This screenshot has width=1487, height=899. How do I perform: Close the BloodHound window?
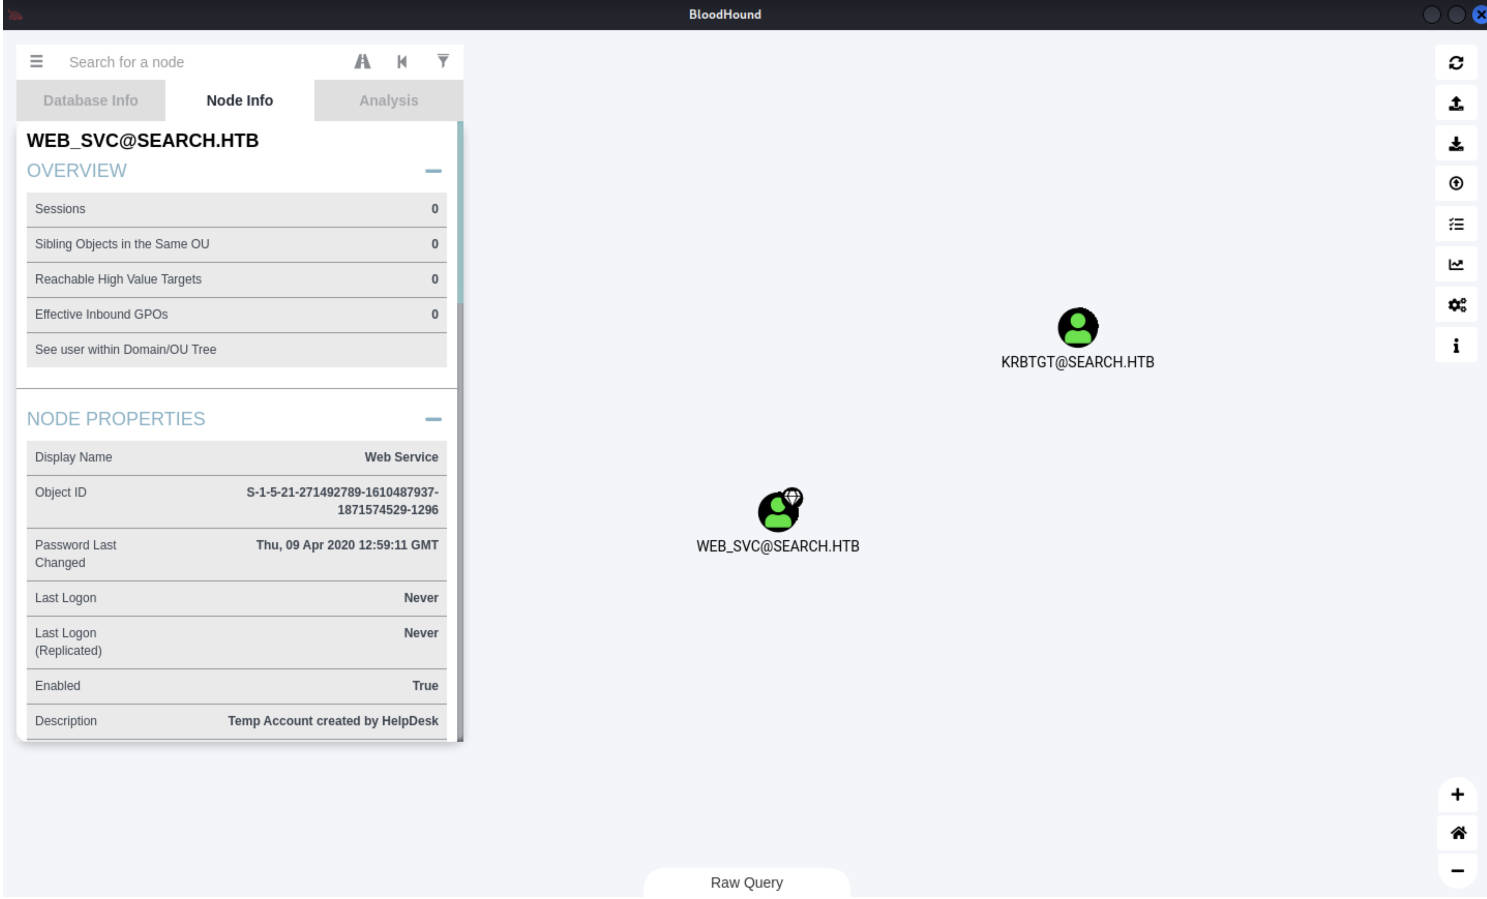click(1480, 14)
